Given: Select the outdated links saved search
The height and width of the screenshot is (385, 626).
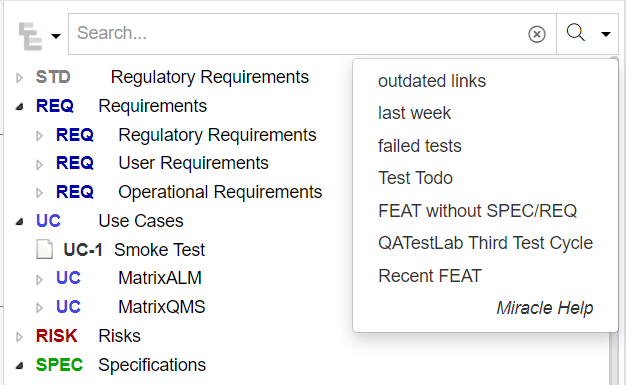Looking at the screenshot, I should click(x=432, y=81).
